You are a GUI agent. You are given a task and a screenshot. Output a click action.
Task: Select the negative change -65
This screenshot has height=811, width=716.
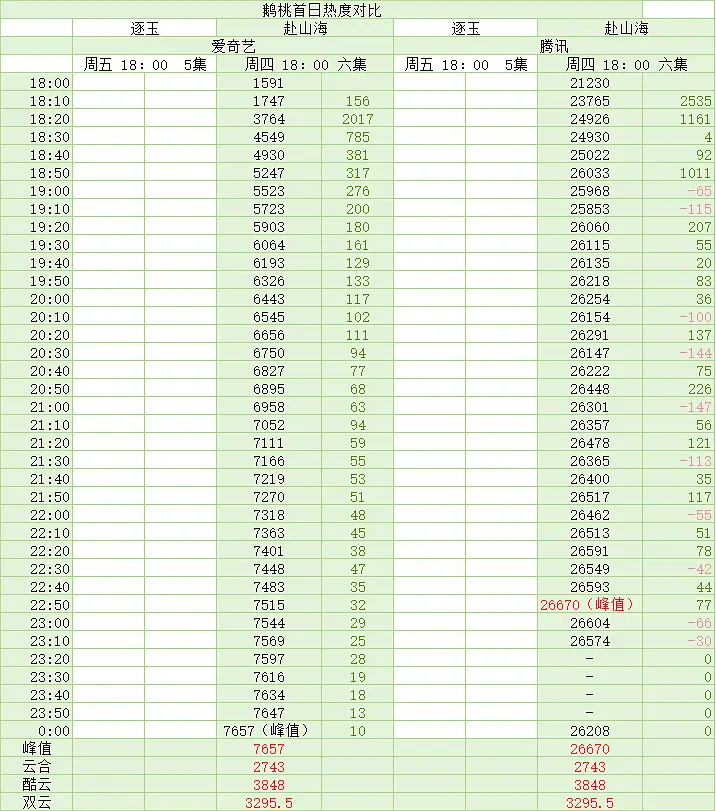(x=699, y=191)
